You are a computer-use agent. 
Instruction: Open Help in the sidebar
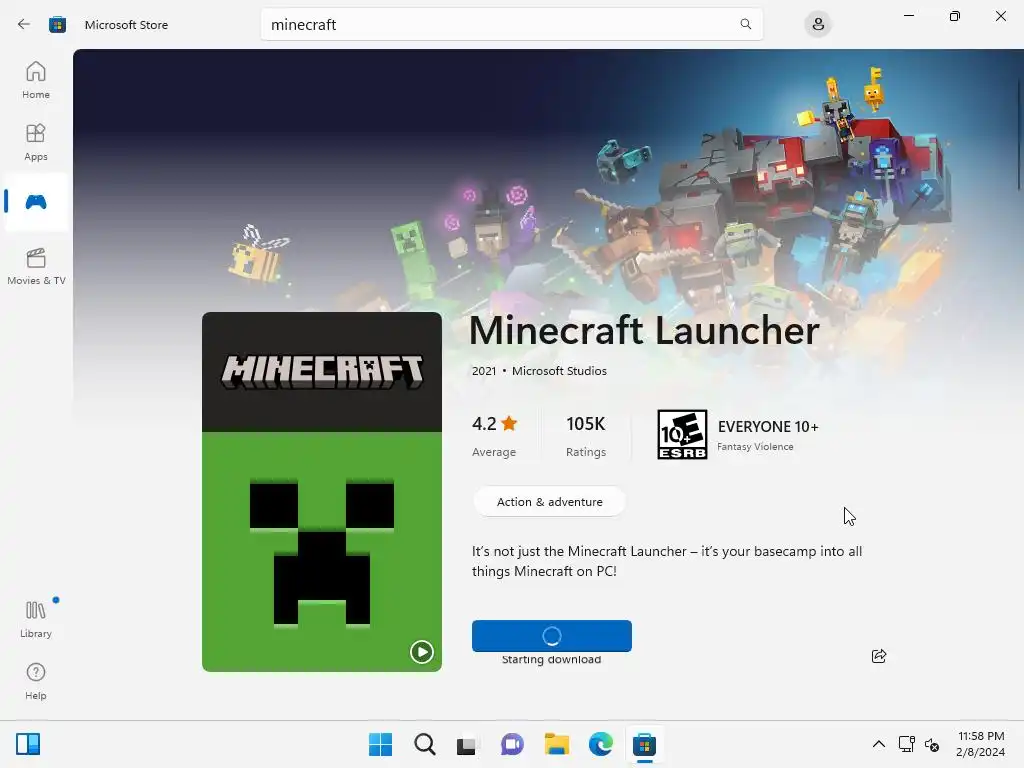pyautogui.click(x=36, y=681)
